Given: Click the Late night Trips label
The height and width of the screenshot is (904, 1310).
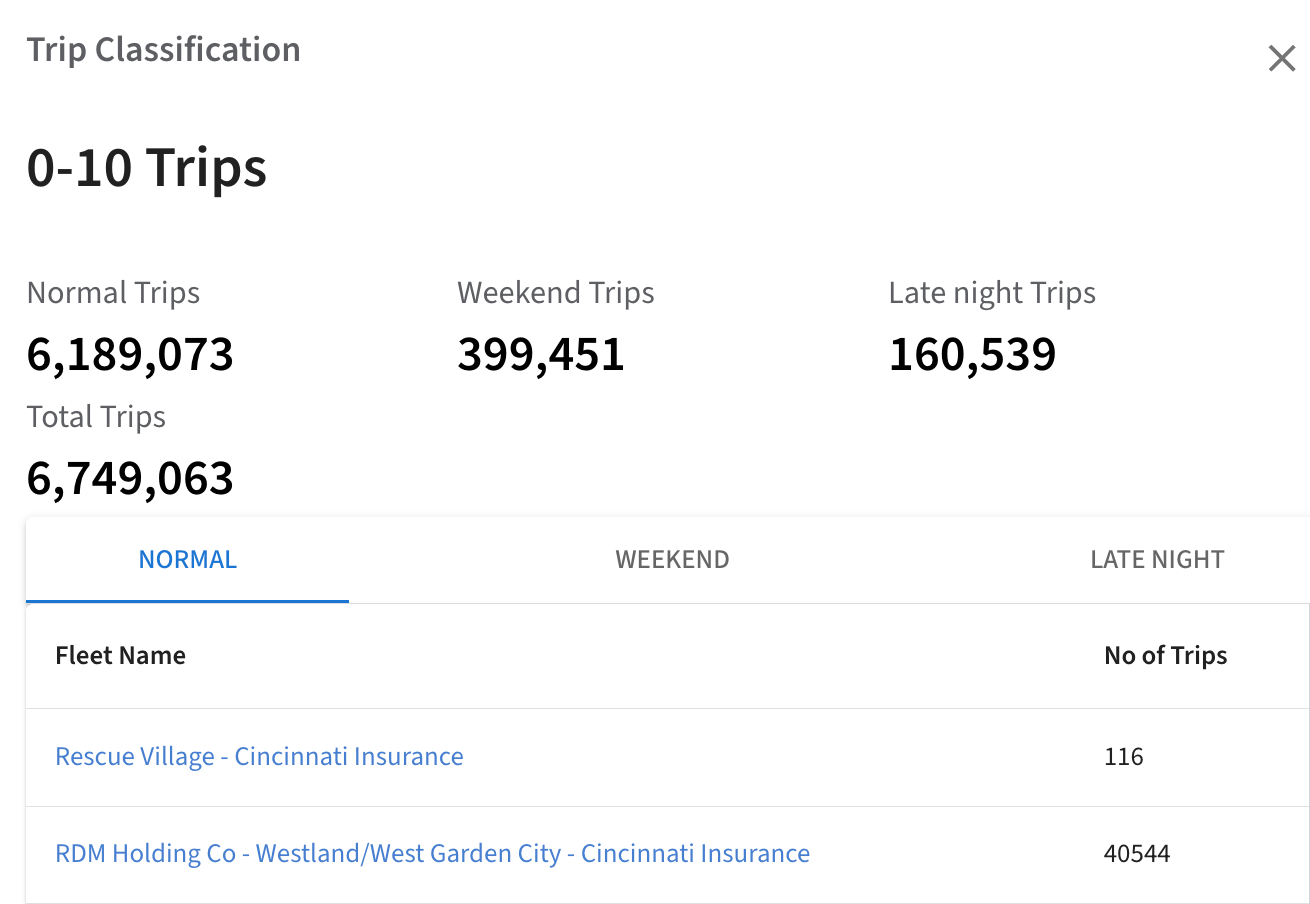Looking at the screenshot, I should coord(992,293).
